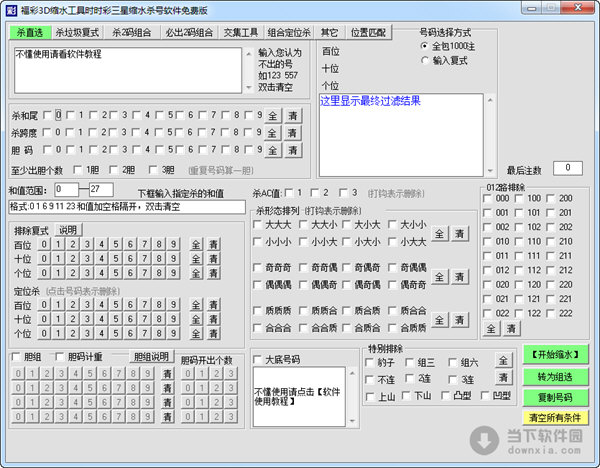Screen dimensions: 600x468
Task: Check the 大大大 pattern box
Action: point(258,225)
